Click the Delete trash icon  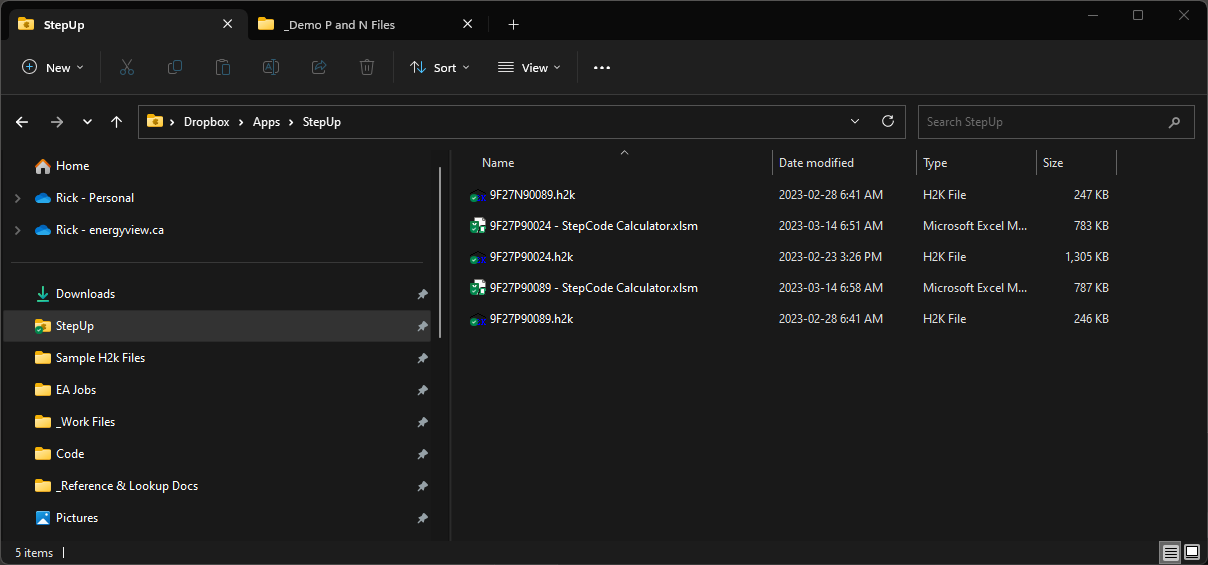(367, 67)
